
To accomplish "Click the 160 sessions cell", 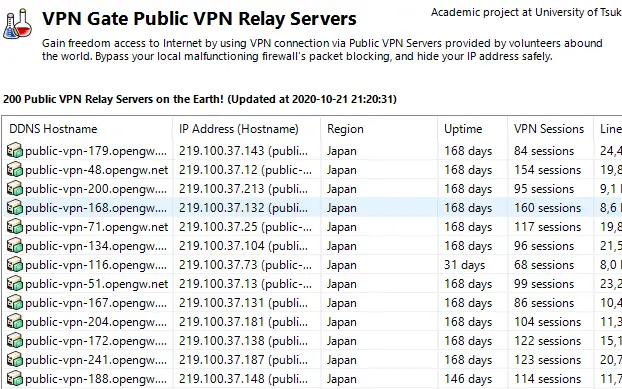I will click(x=547, y=208).
